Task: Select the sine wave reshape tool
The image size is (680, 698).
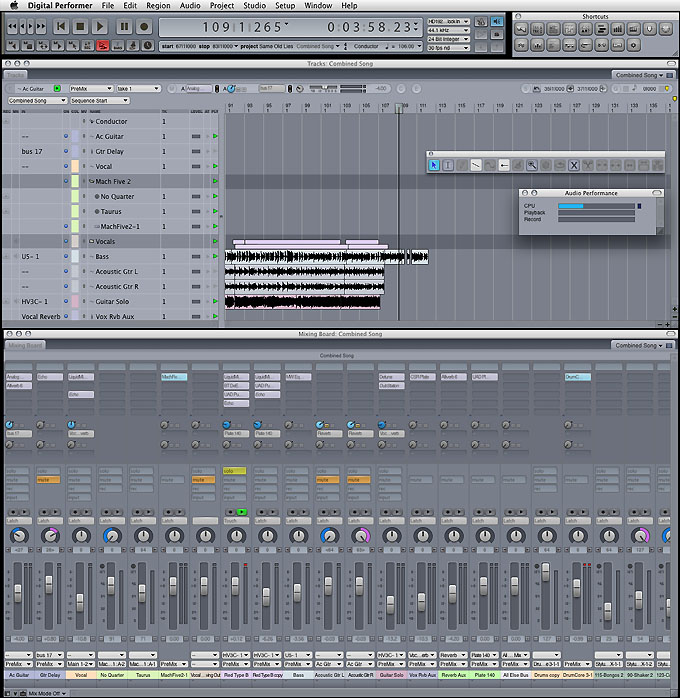Action: (x=490, y=166)
